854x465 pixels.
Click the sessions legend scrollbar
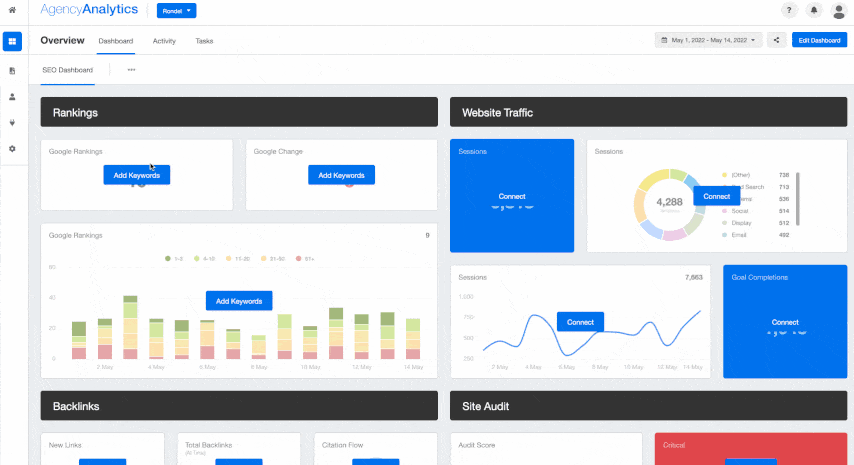point(798,199)
